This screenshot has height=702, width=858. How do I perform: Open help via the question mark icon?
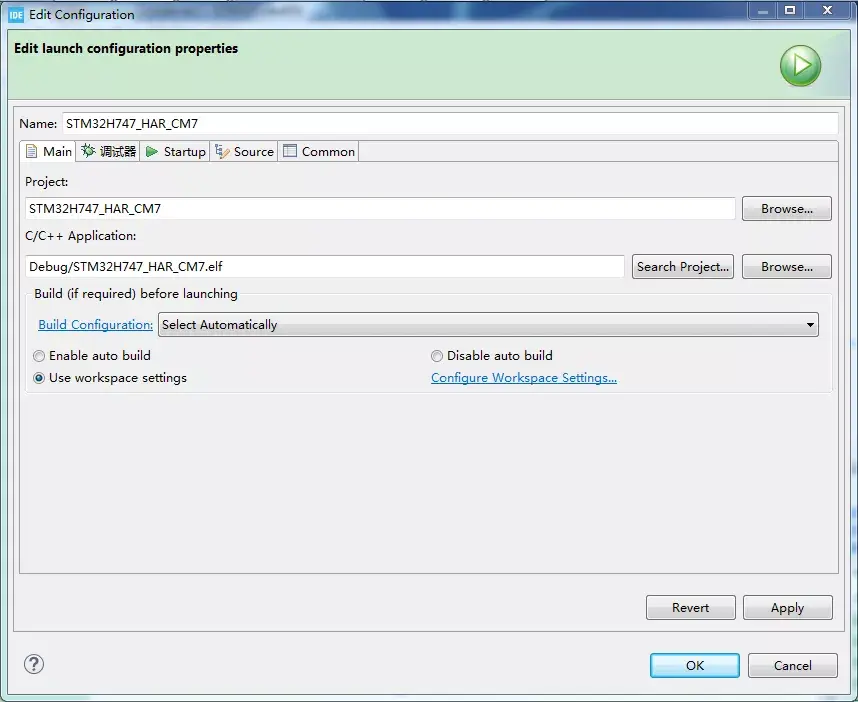tap(34, 664)
